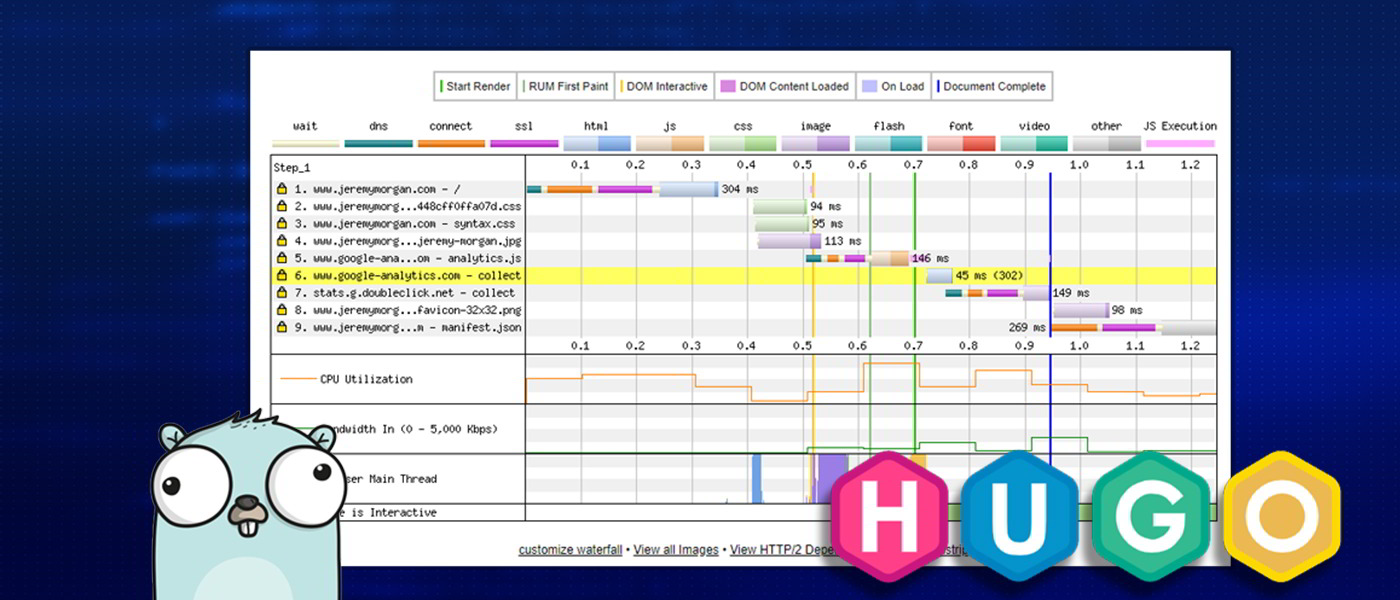This screenshot has height=600, width=1400.
Task: Click the dns color swatch
Action: coord(378,144)
